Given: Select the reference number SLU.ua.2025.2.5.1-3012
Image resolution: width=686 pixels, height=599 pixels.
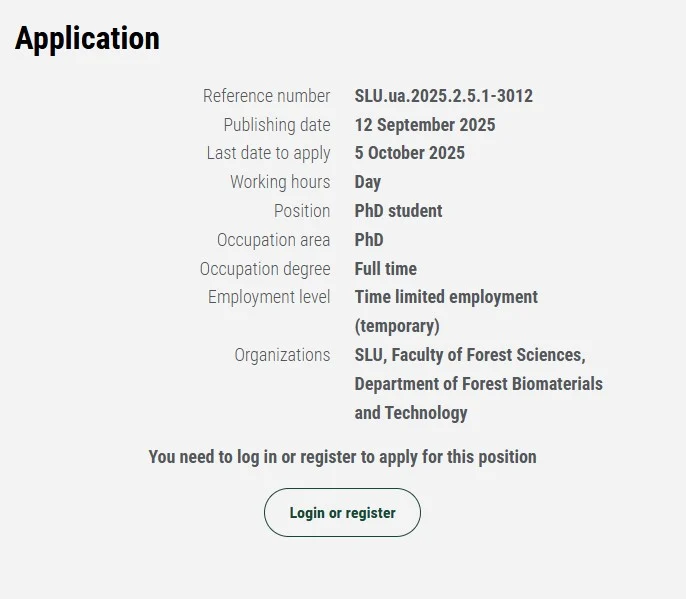Looking at the screenshot, I should coord(443,96).
